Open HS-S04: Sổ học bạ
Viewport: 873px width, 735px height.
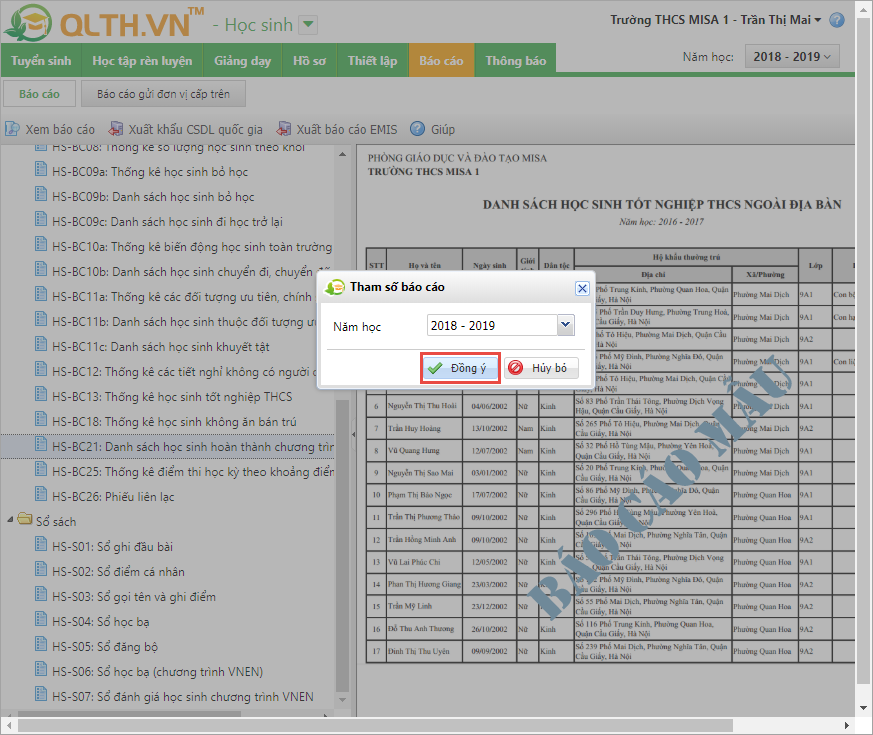(101, 622)
